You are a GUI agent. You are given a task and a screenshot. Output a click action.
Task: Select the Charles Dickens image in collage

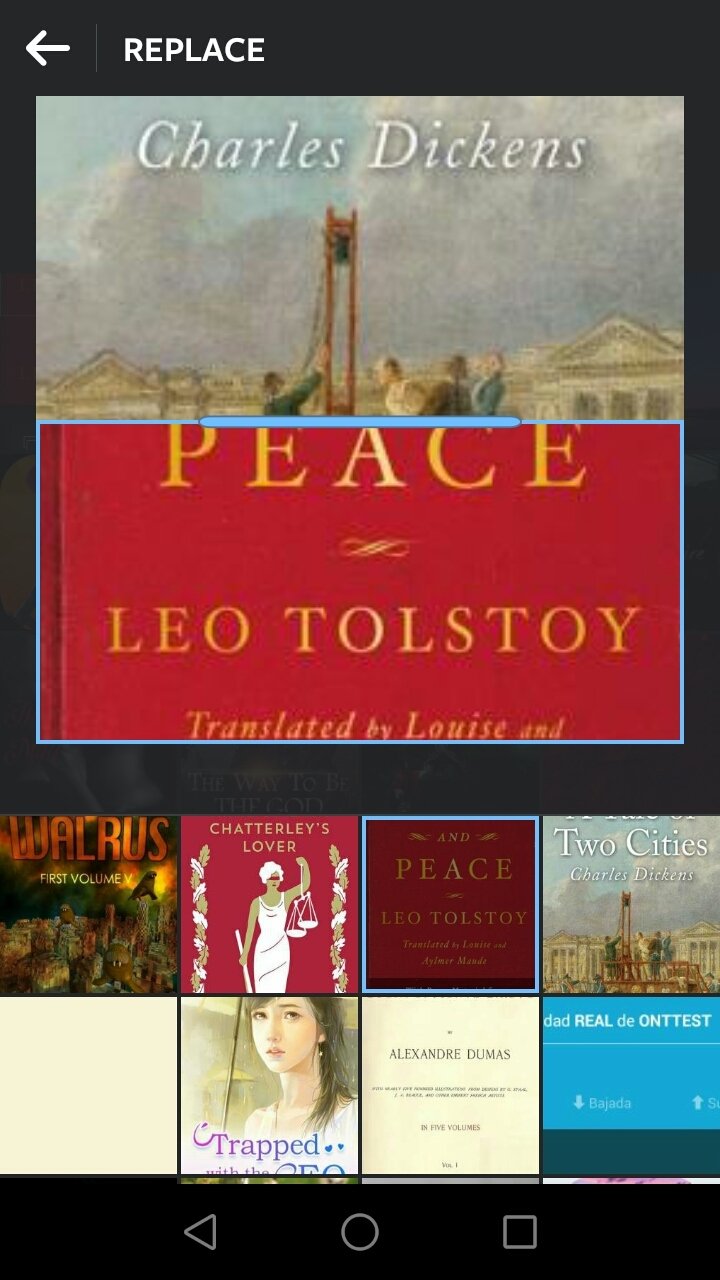[360, 257]
